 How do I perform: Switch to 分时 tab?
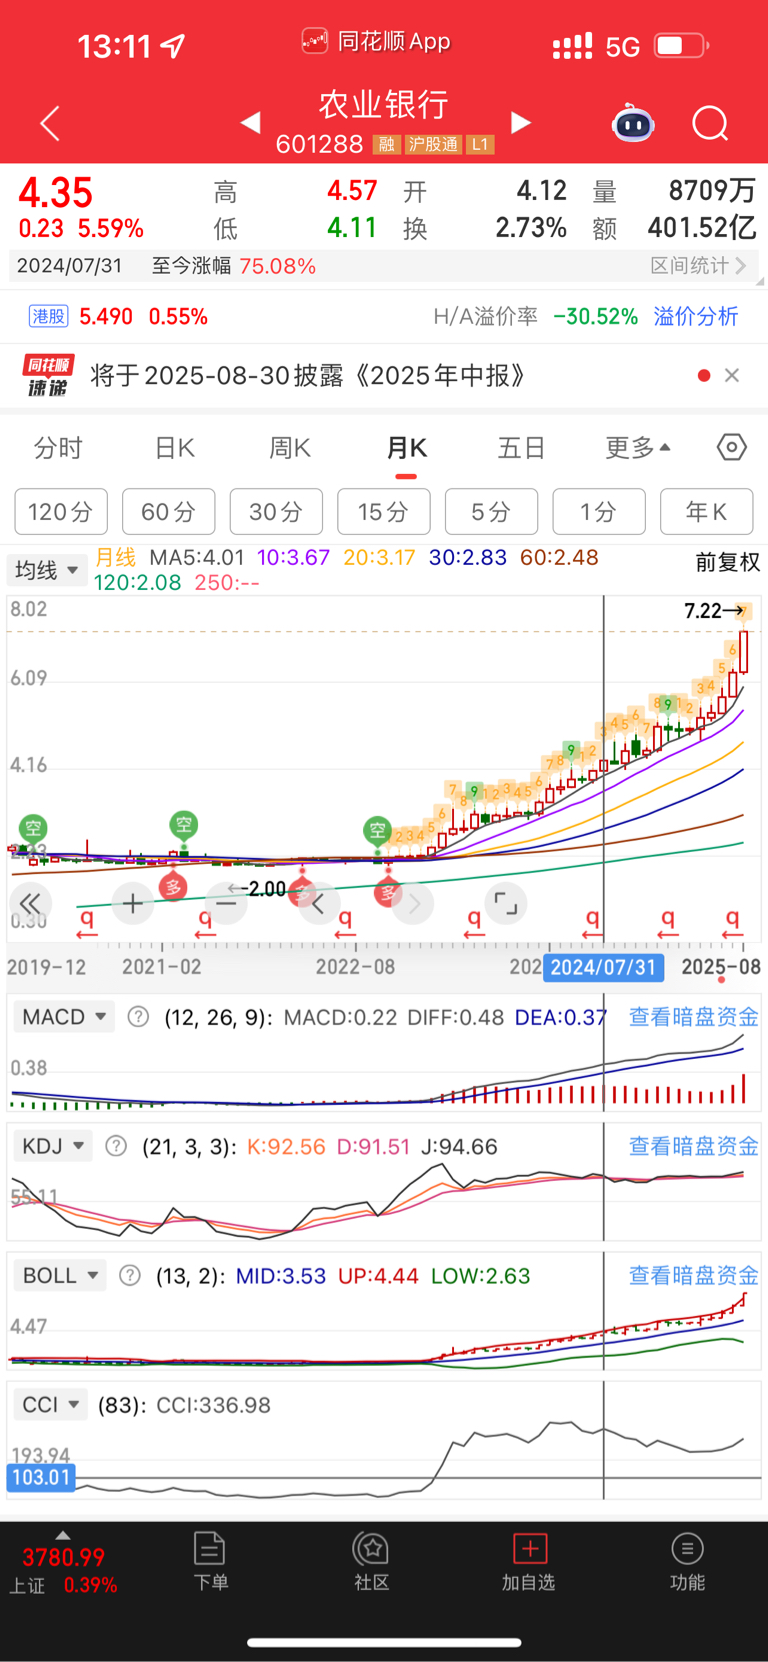[x=58, y=447]
